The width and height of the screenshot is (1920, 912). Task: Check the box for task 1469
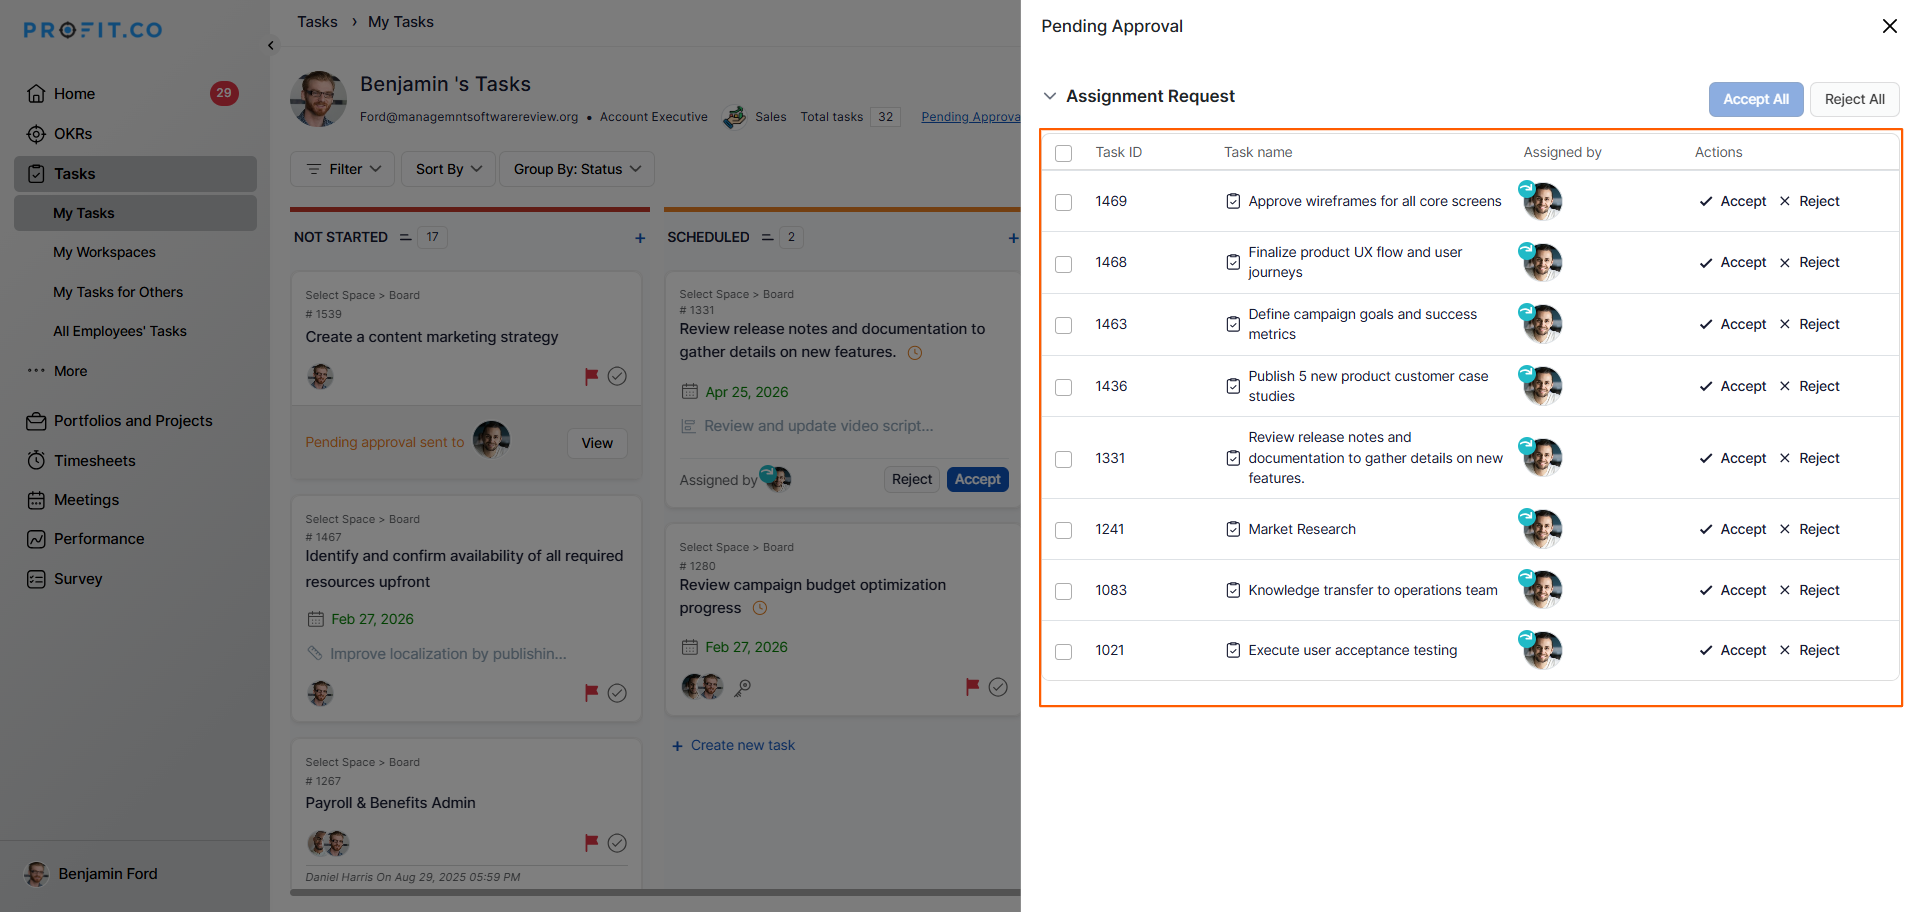[1063, 202]
